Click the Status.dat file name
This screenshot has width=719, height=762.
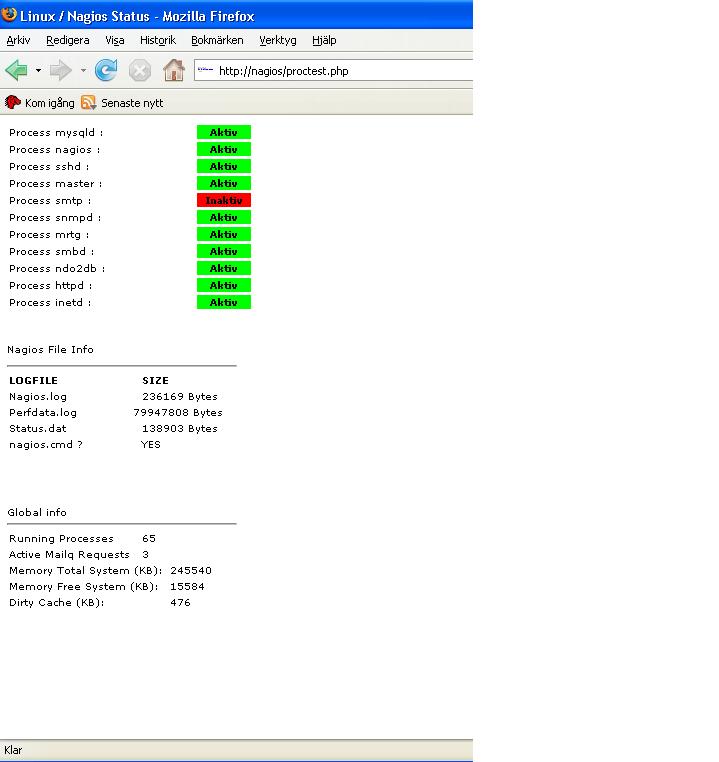37,429
